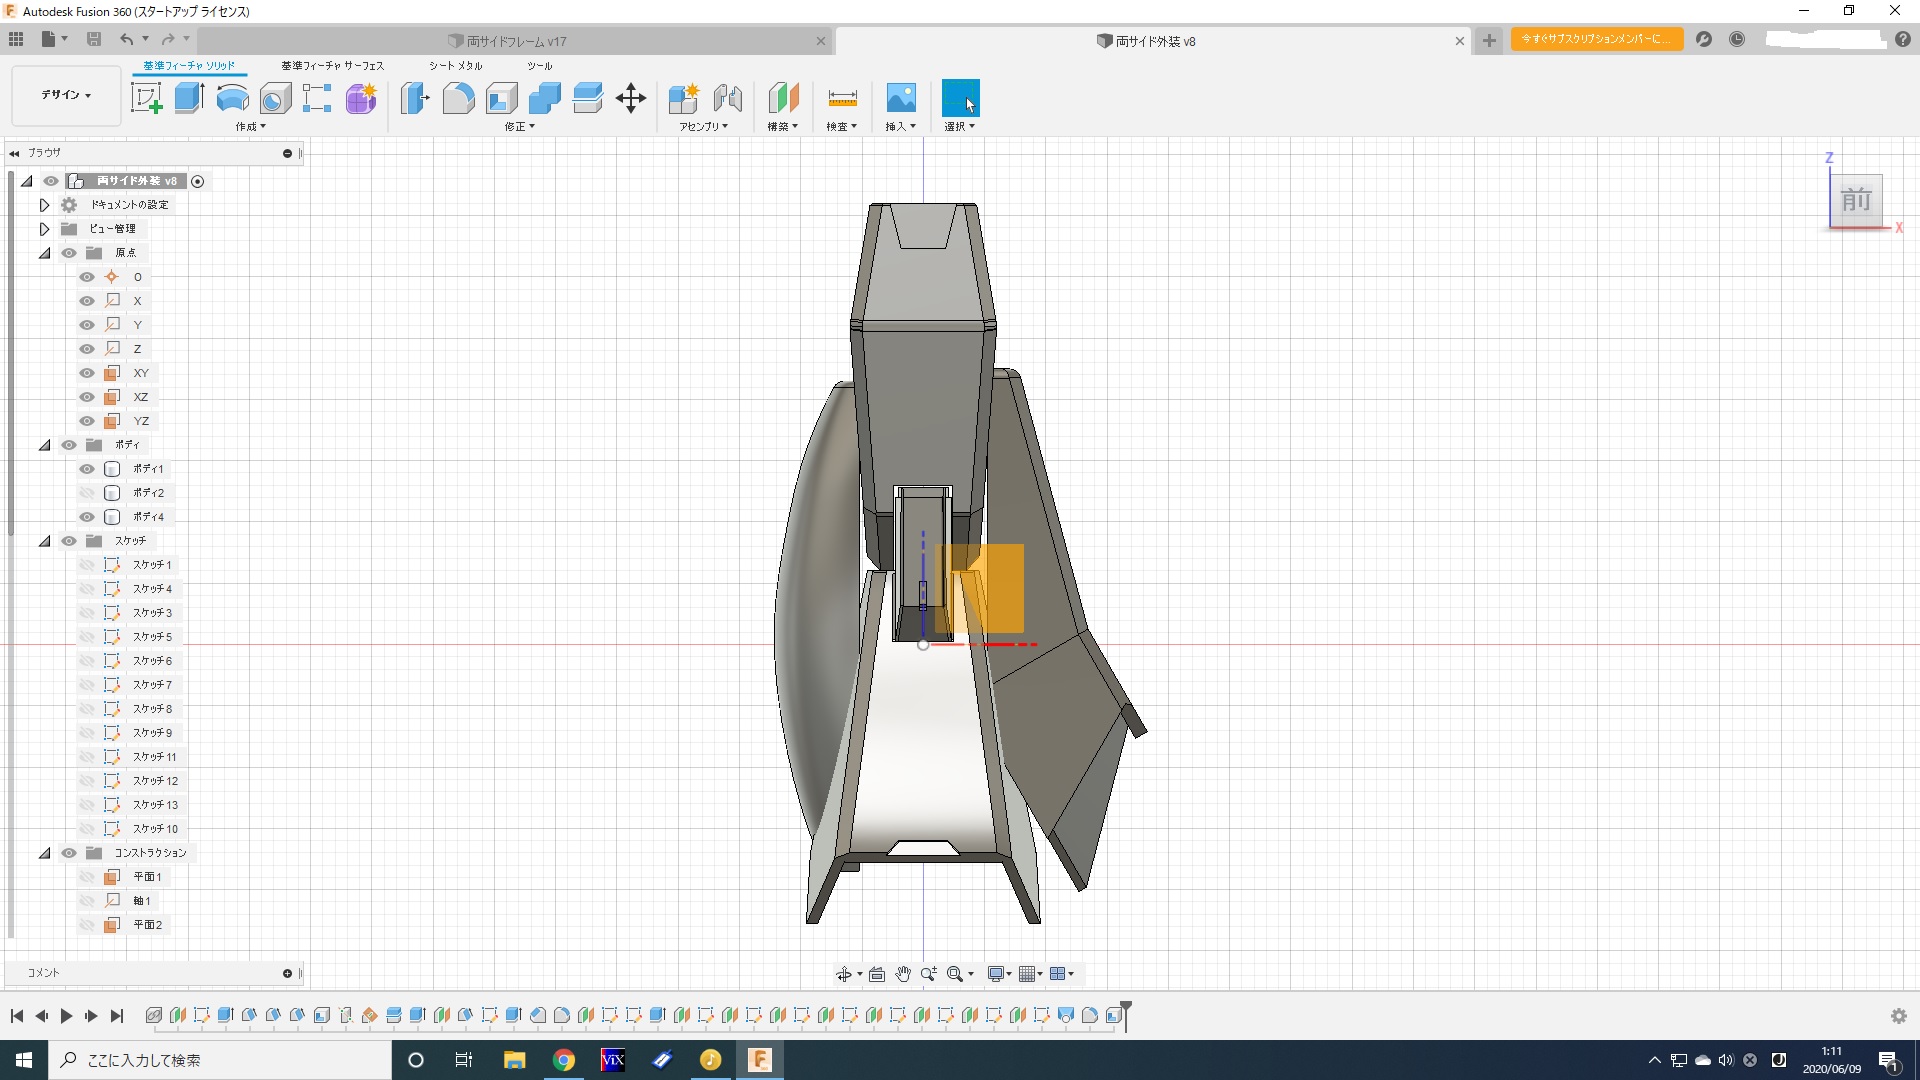This screenshot has width=1920, height=1080.
Task: Toggle visibility of the XY origin plane
Action: tap(87, 373)
